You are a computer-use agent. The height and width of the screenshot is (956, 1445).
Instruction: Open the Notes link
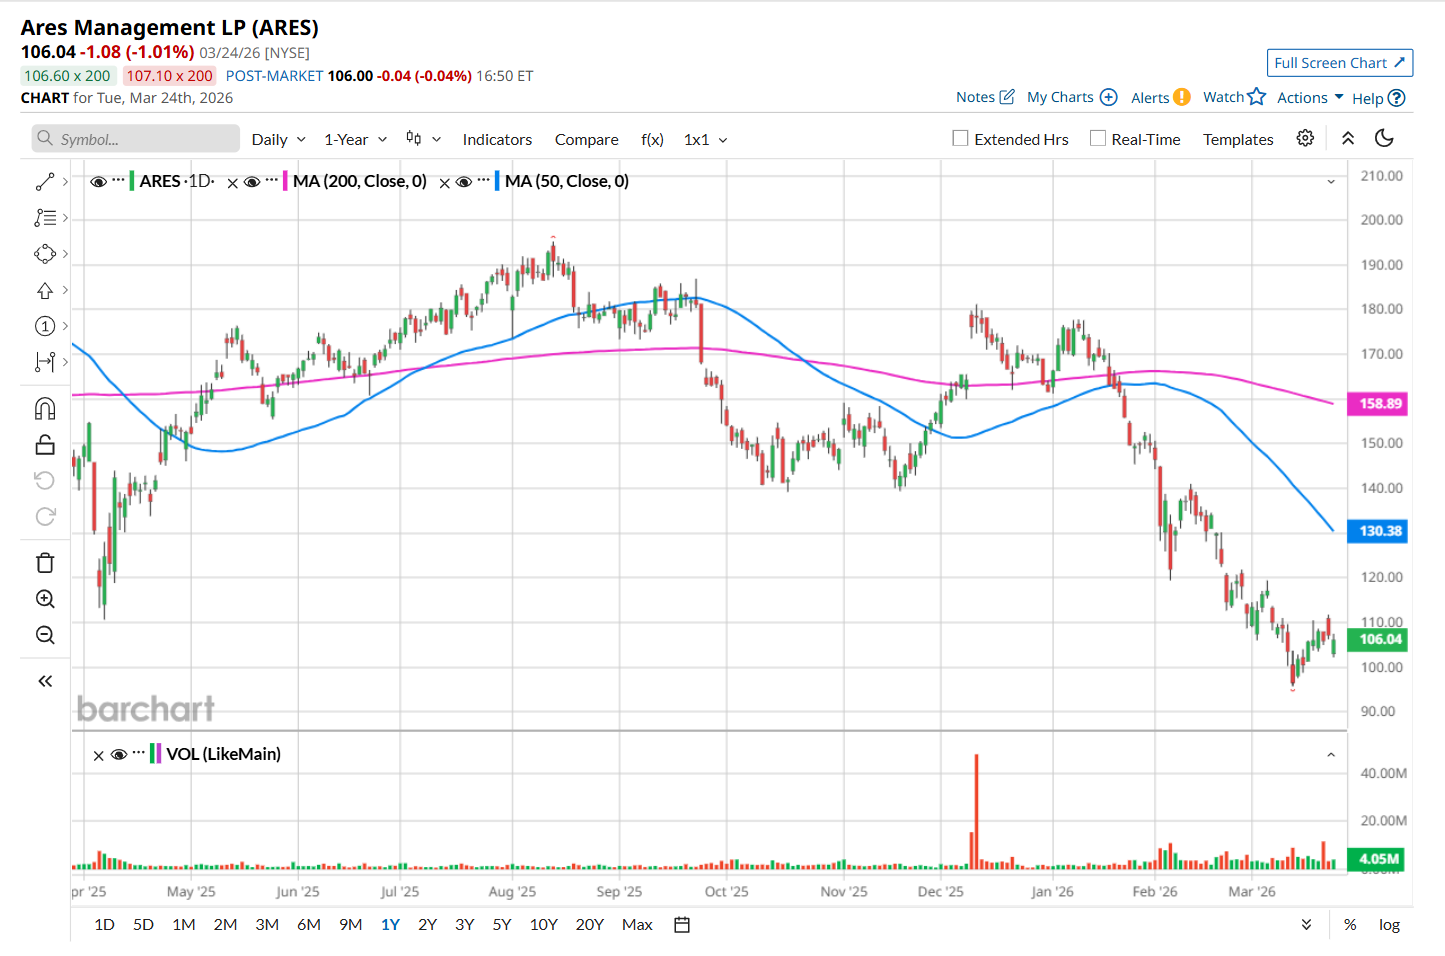[x=985, y=97]
